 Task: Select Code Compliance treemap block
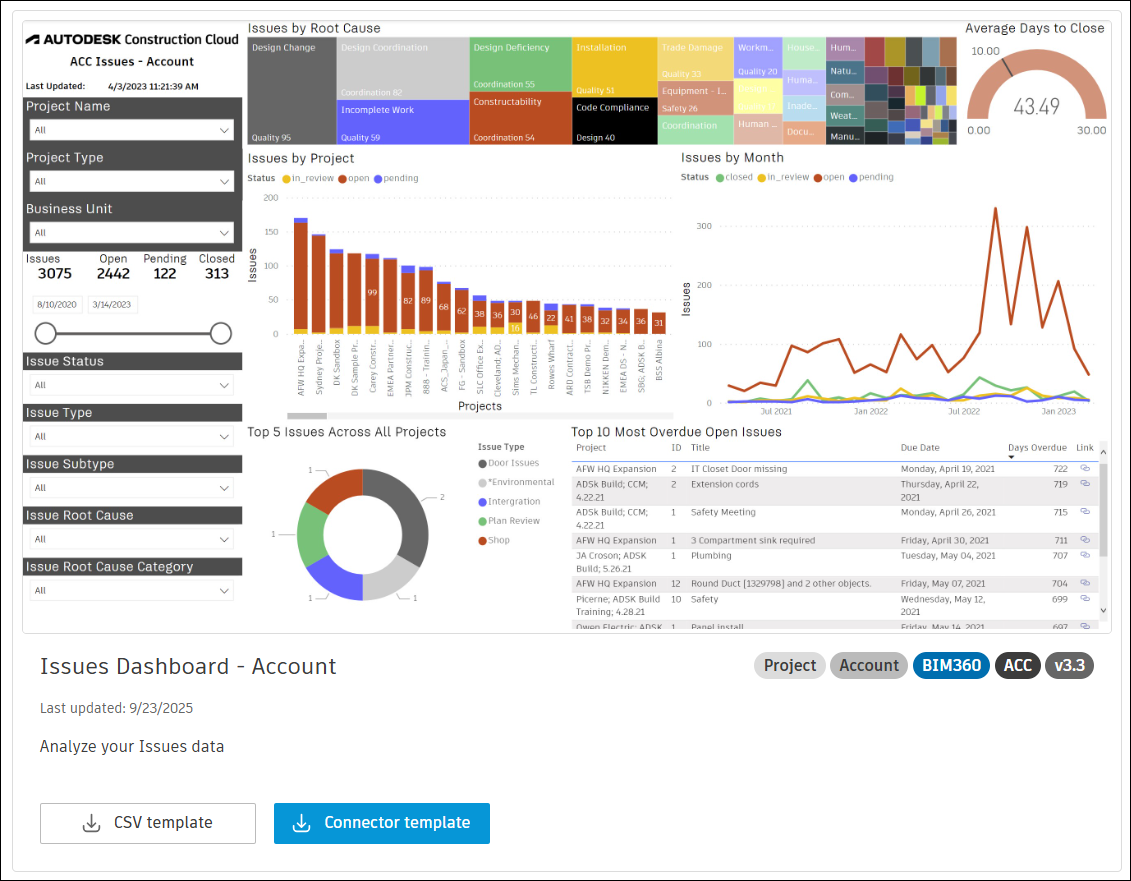coord(615,120)
